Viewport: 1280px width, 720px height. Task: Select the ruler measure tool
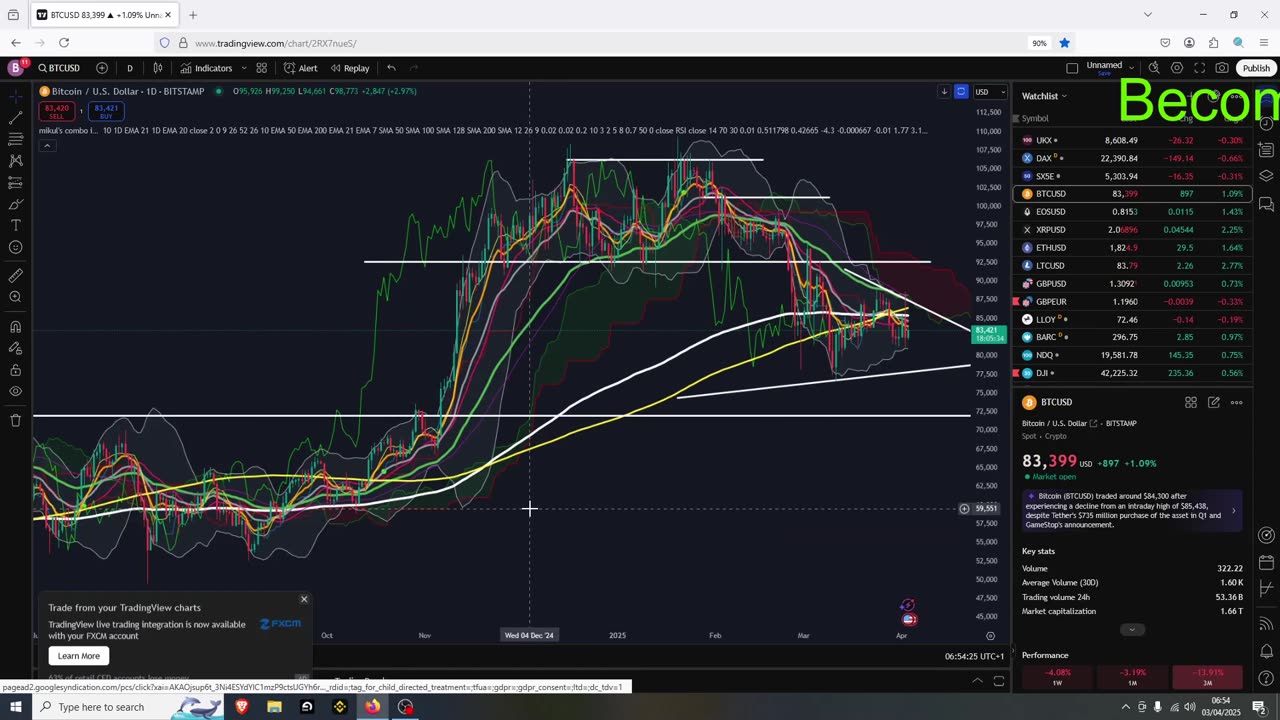[x=15, y=276]
